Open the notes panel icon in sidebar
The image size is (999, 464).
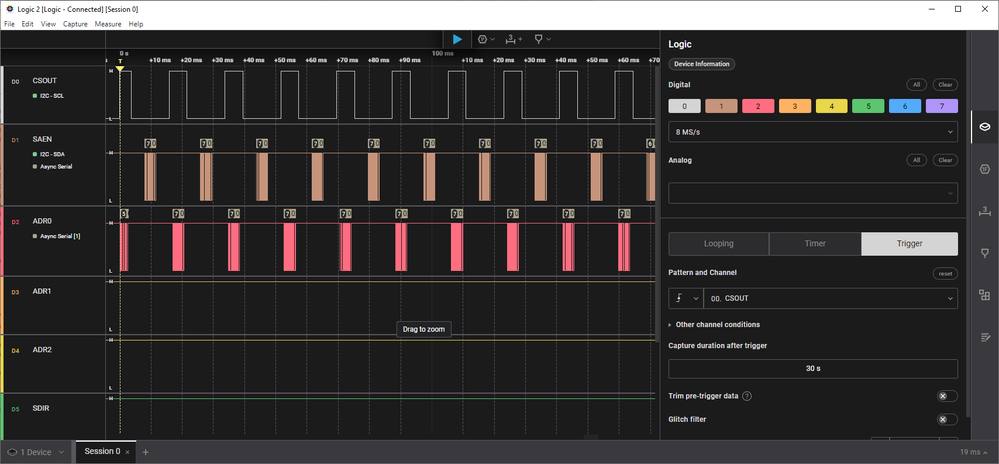click(x=984, y=336)
